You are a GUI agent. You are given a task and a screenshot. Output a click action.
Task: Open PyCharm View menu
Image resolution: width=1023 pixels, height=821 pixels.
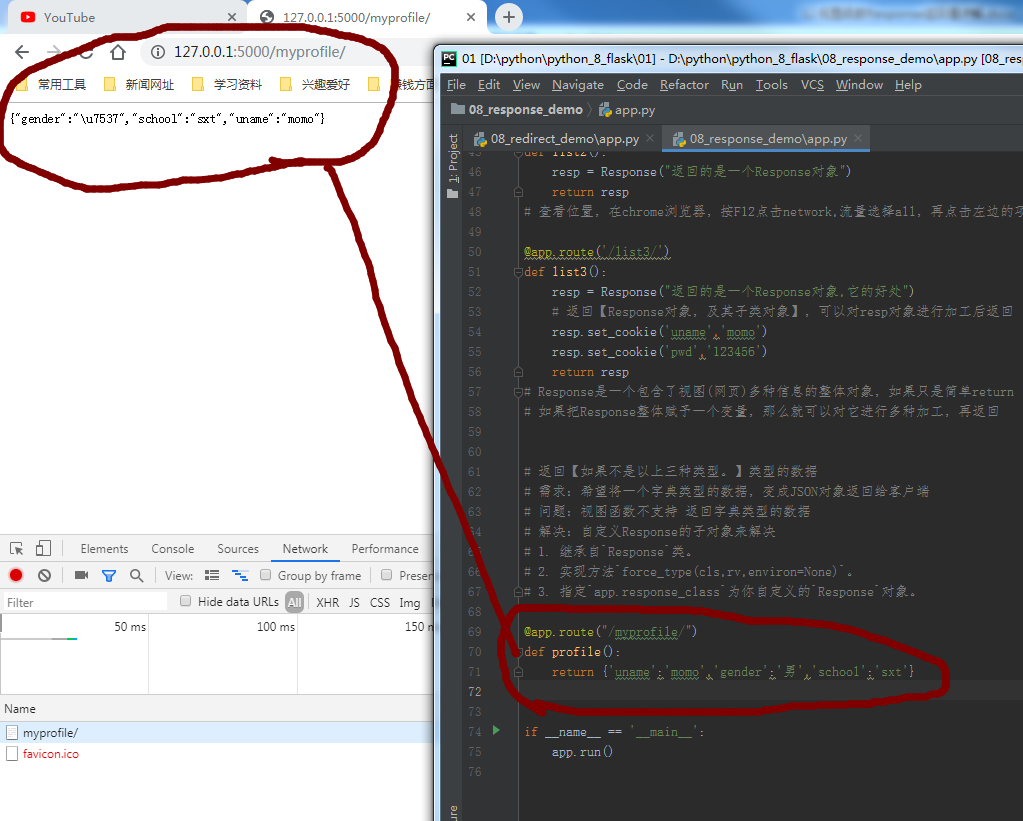click(526, 85)
